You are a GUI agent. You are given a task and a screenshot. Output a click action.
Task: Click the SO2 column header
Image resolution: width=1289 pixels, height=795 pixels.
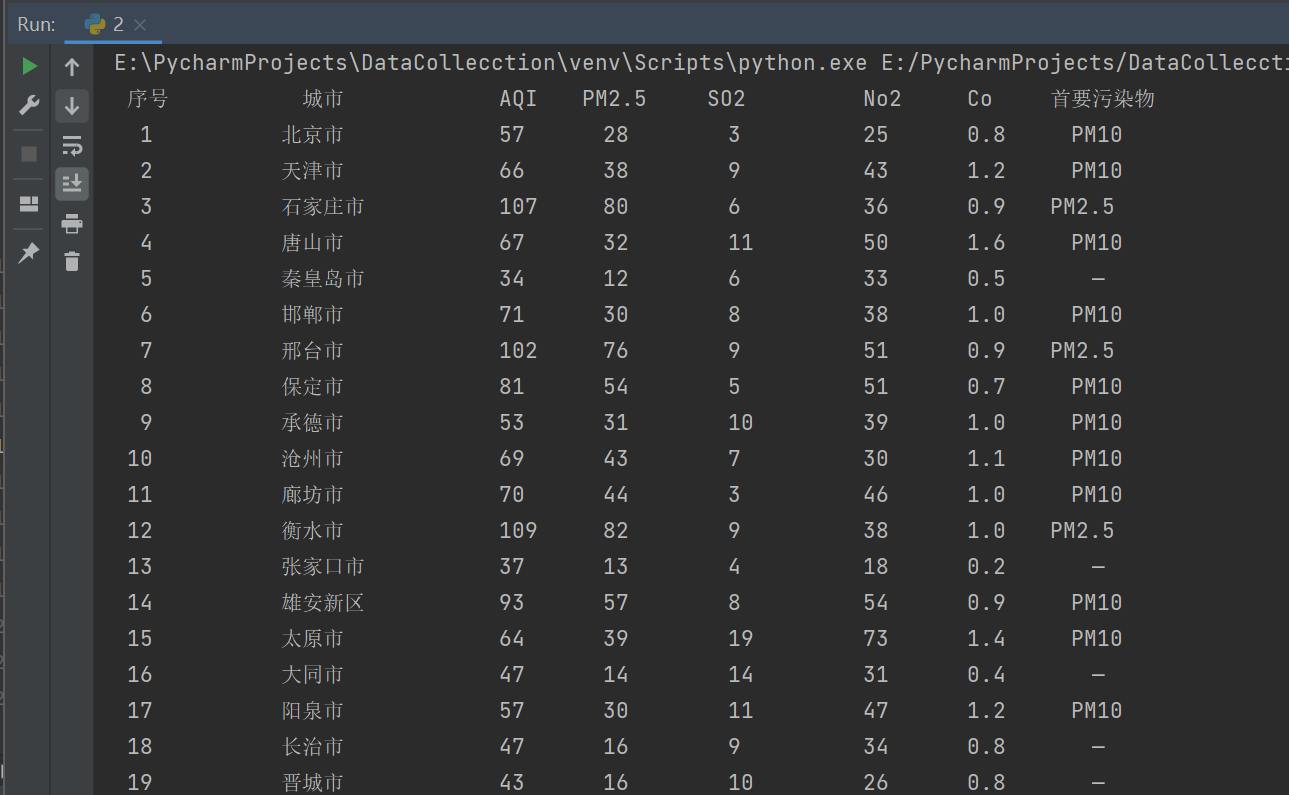pos(726,99)
